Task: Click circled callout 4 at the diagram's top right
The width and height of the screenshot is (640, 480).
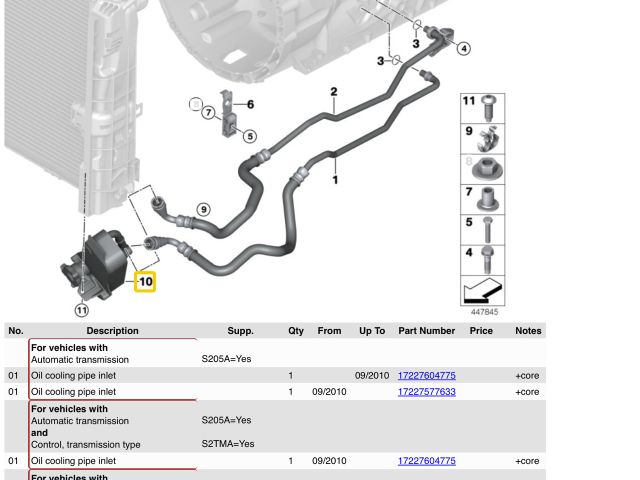Action: 464,48
